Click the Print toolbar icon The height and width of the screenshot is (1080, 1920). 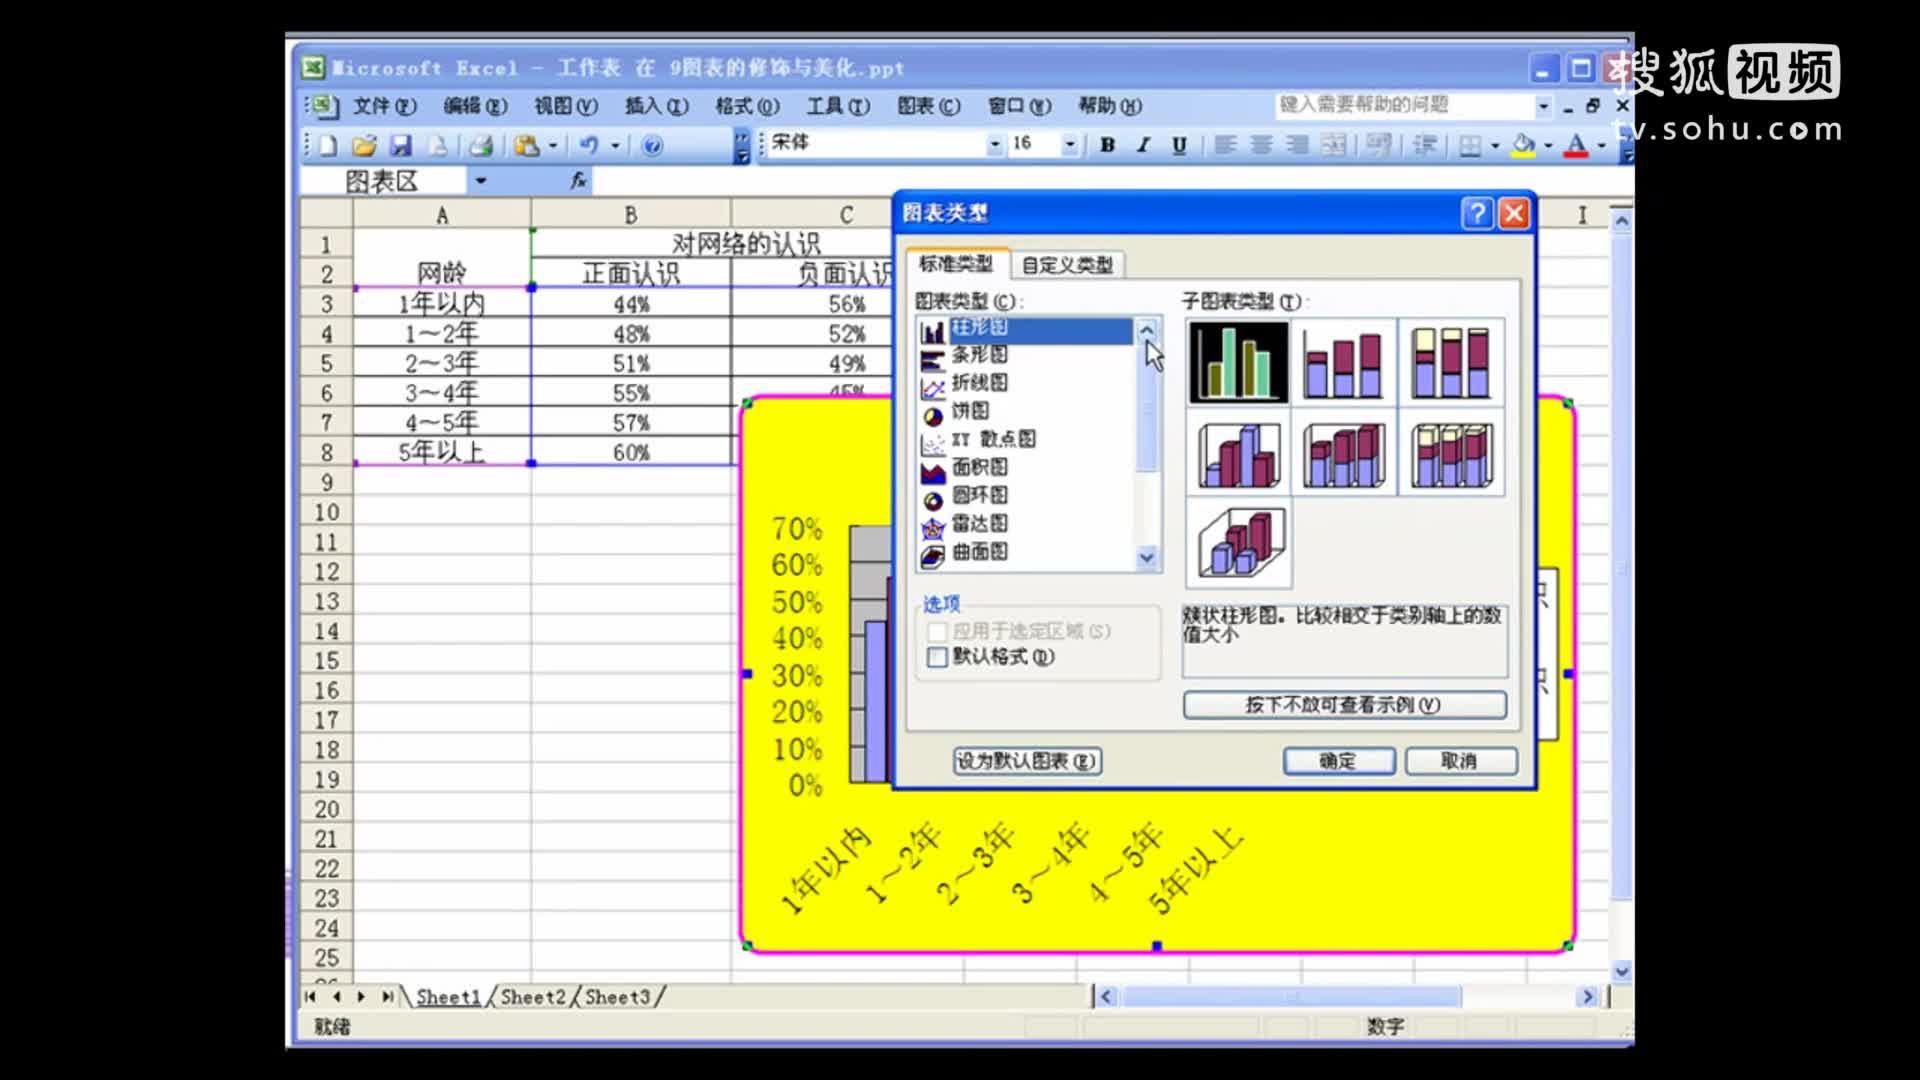(481, 146)
